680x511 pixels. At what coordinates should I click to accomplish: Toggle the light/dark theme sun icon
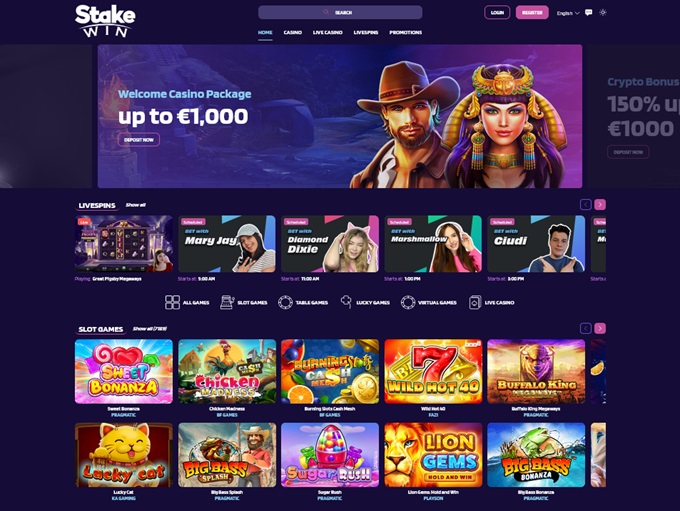[603, 13]
